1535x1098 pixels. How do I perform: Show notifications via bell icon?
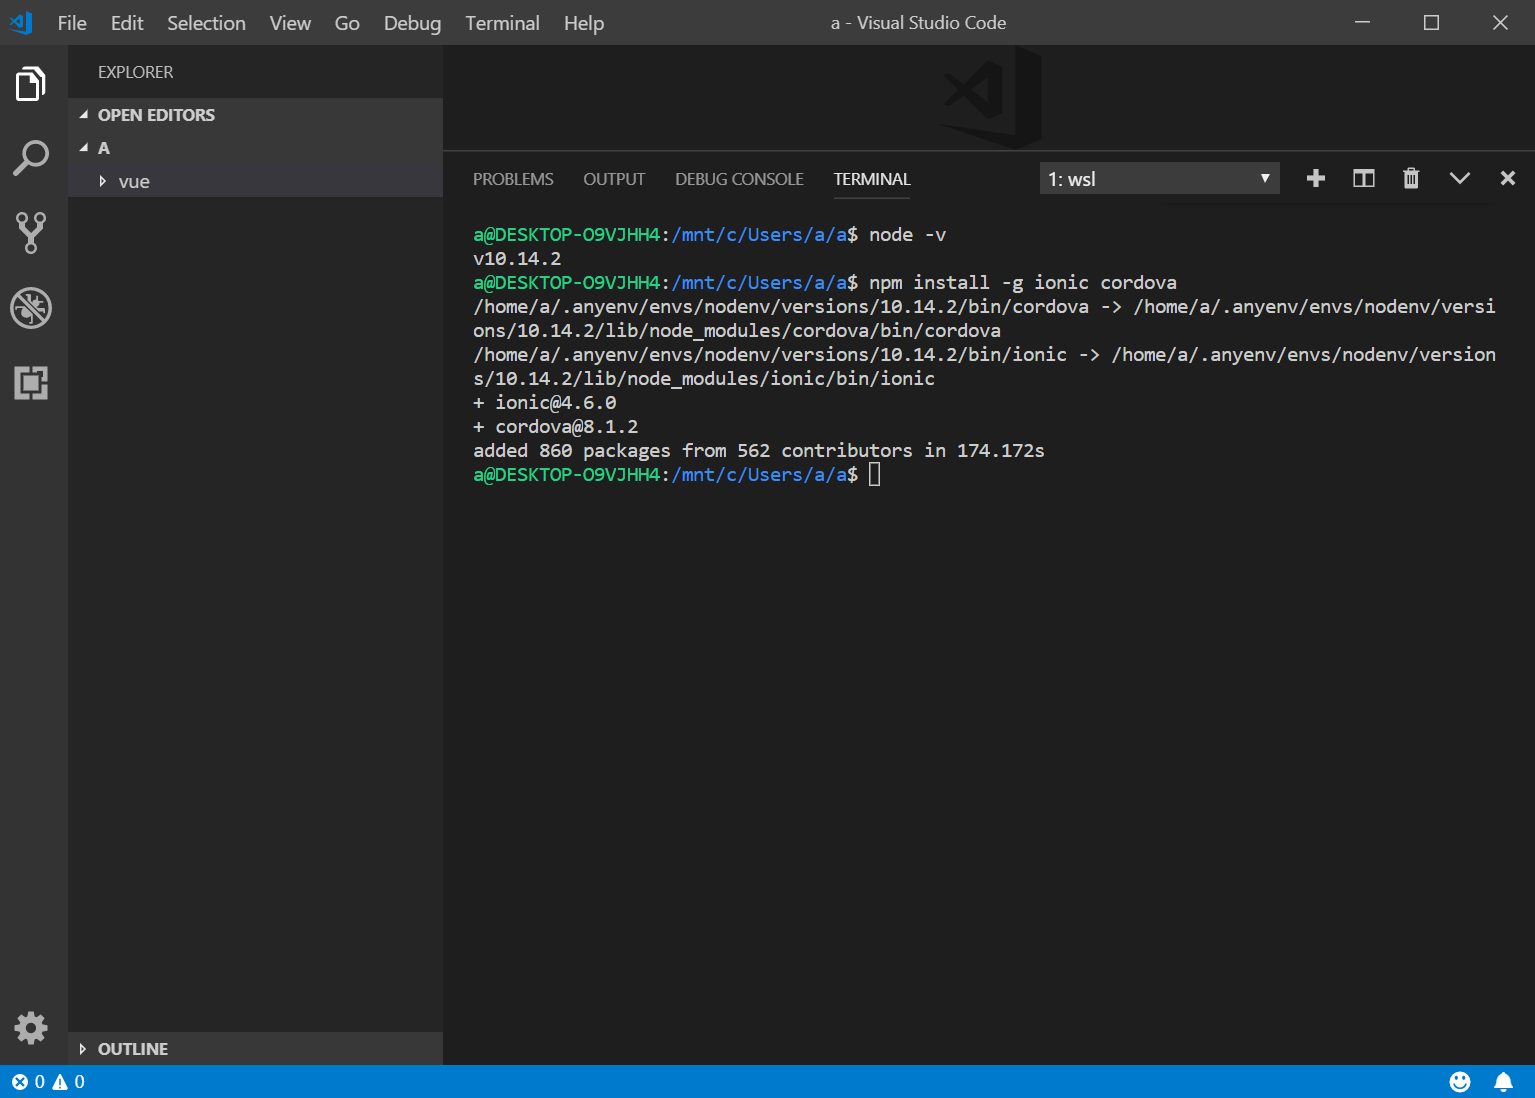(1503, 1082)
